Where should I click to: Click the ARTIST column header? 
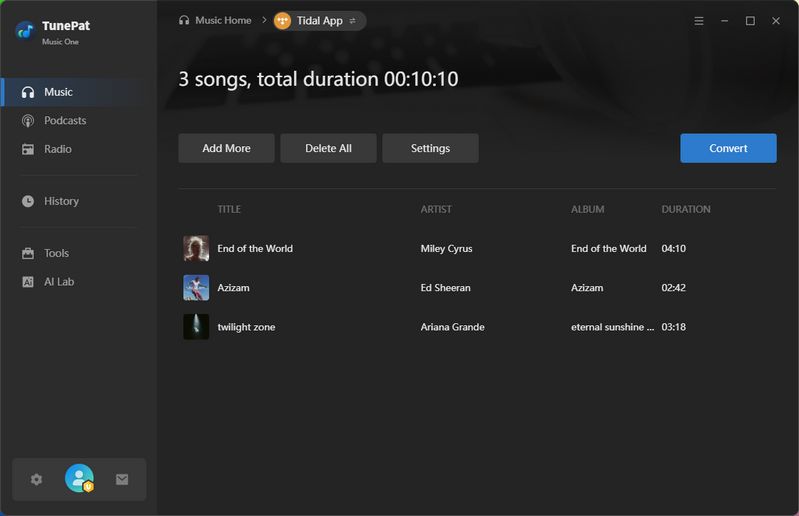(436, 209)
